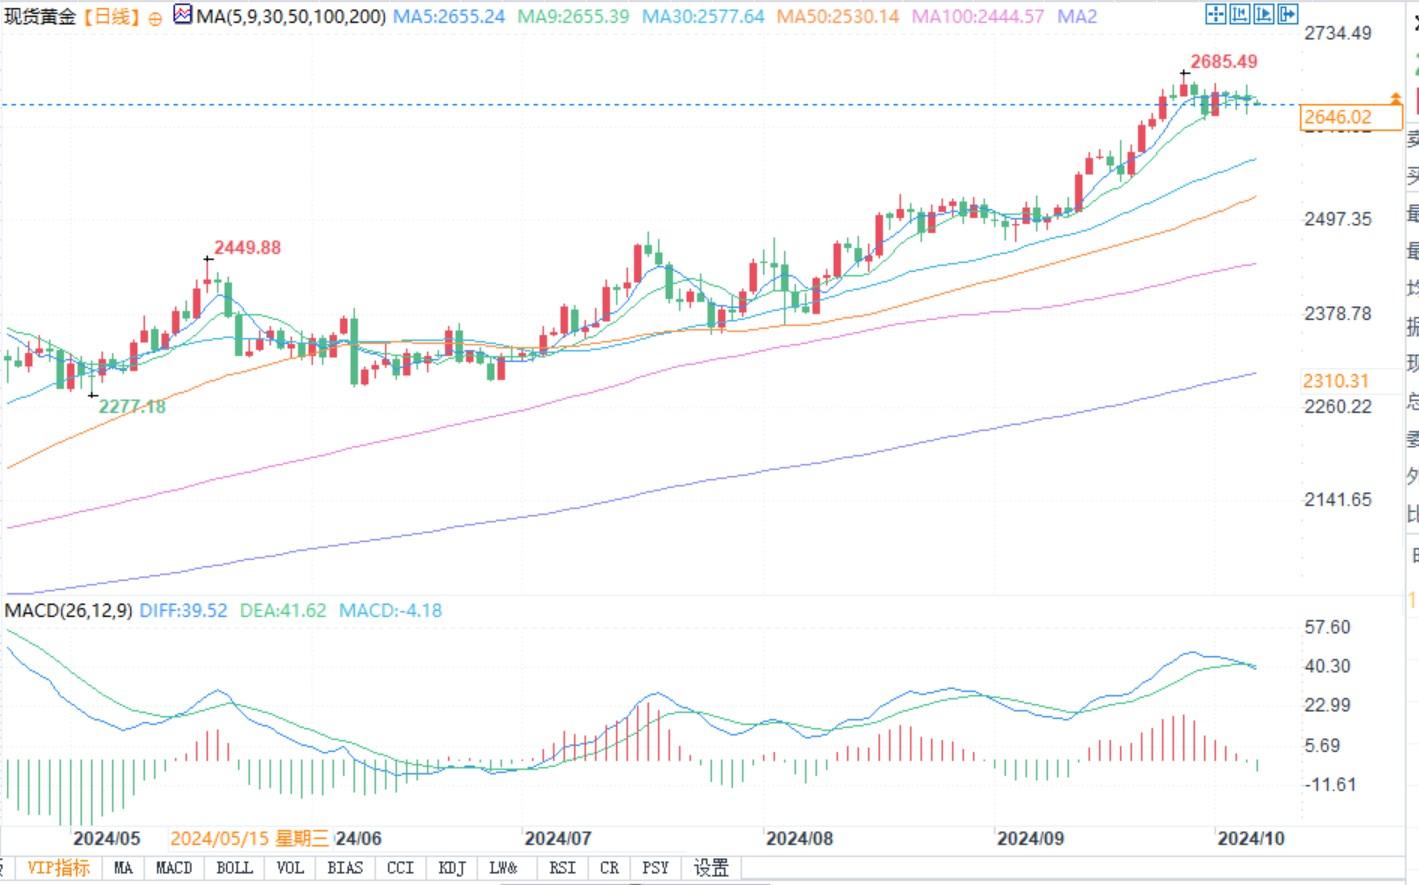Switch to the VIP指标 tab
Screen dimensions: 1419x885
point(58,868)
